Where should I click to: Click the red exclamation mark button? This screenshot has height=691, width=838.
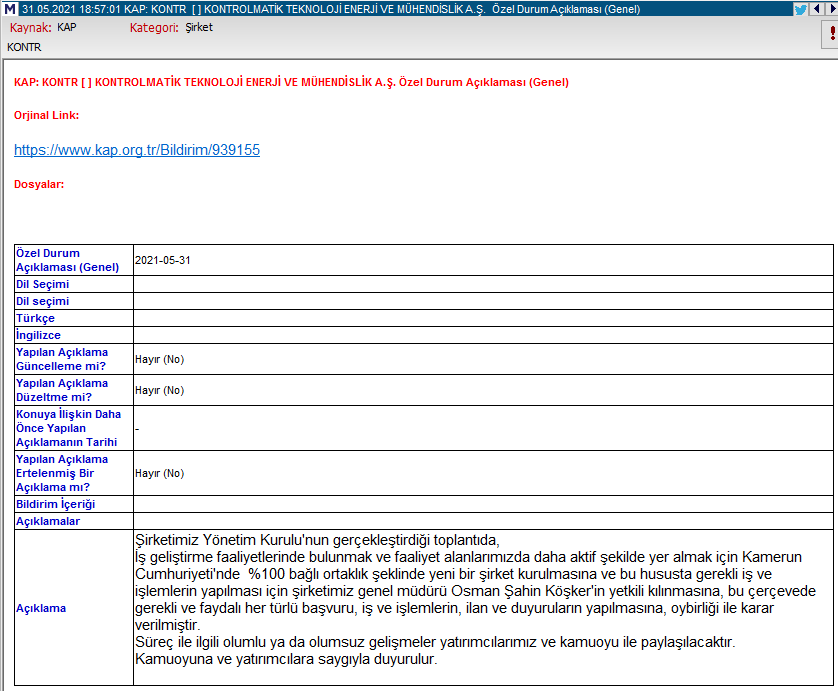(831, 34)
